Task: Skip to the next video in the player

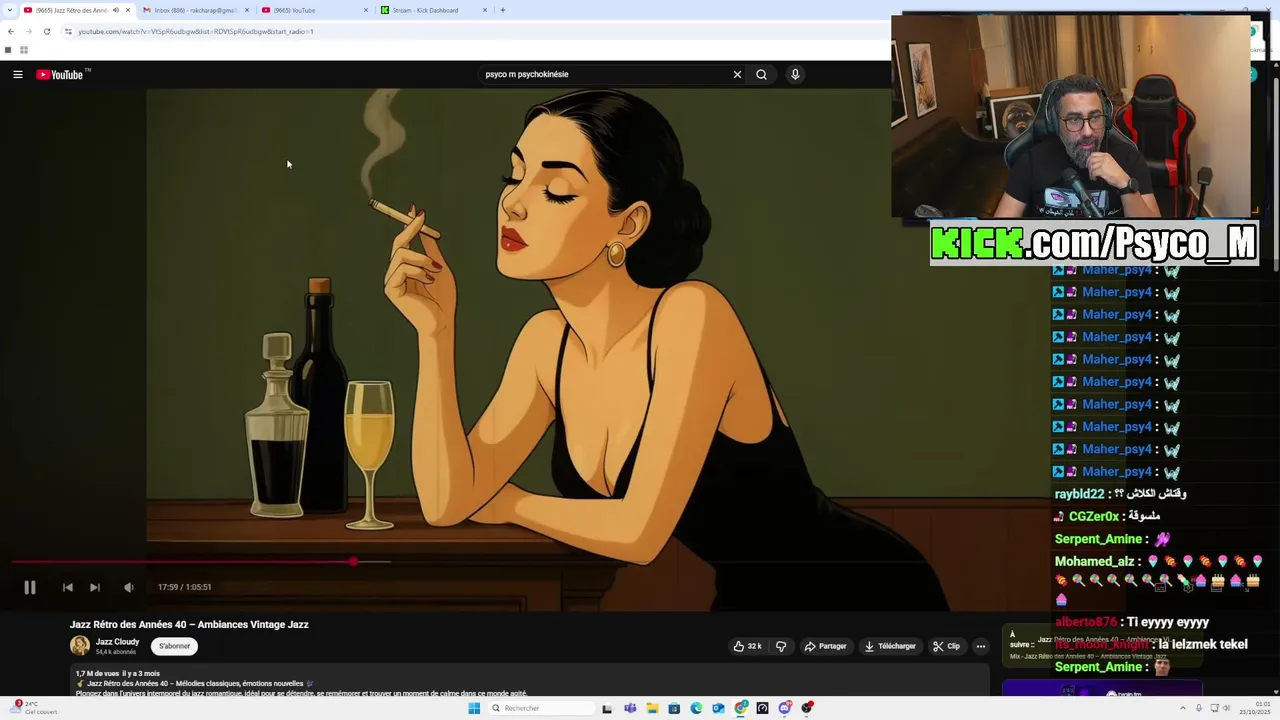Action: 94,587
